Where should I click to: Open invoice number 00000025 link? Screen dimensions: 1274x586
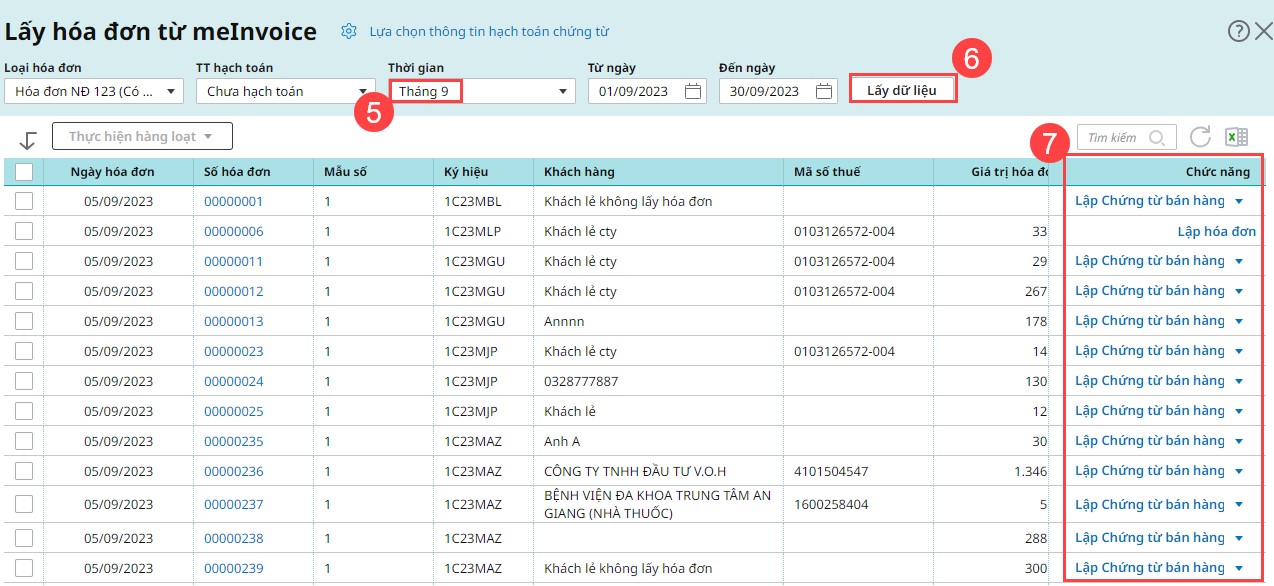[234, 411]
